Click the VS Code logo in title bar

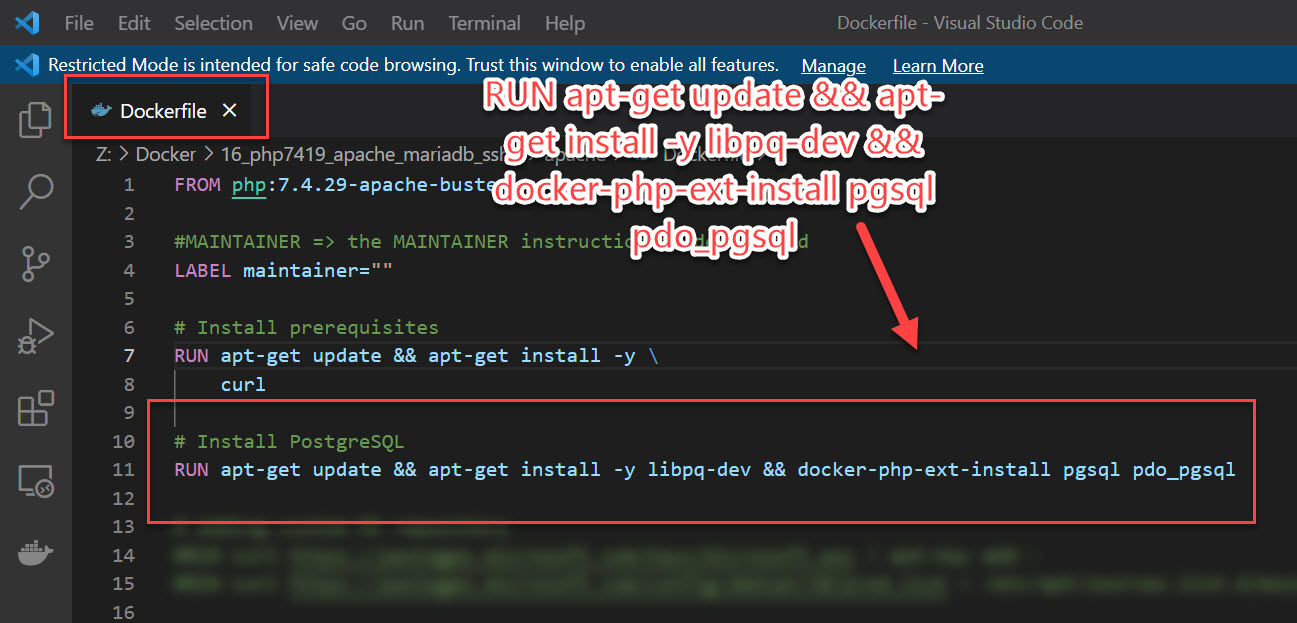click(x=27, y=22)
